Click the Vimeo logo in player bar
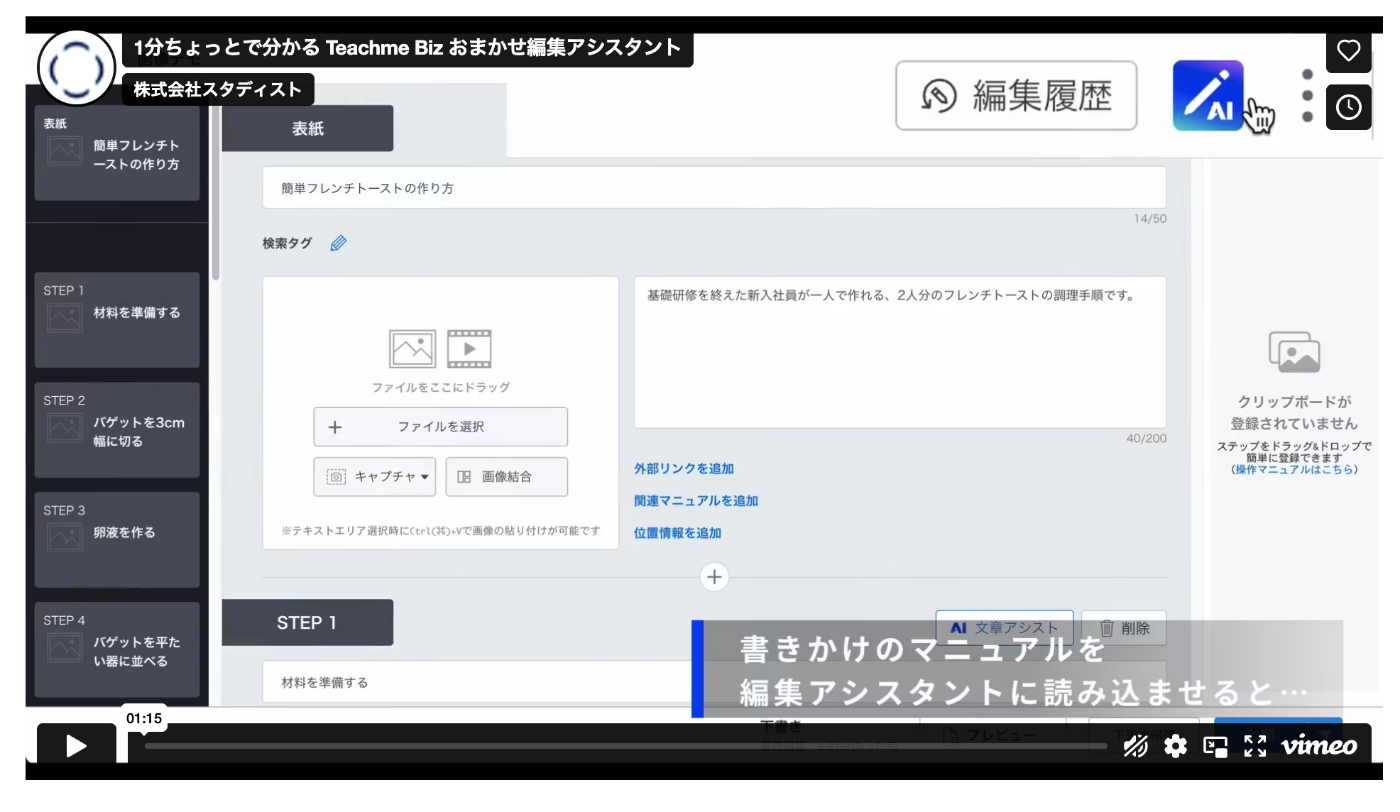Screen dimensions: 1400x812 [1319, 746]
